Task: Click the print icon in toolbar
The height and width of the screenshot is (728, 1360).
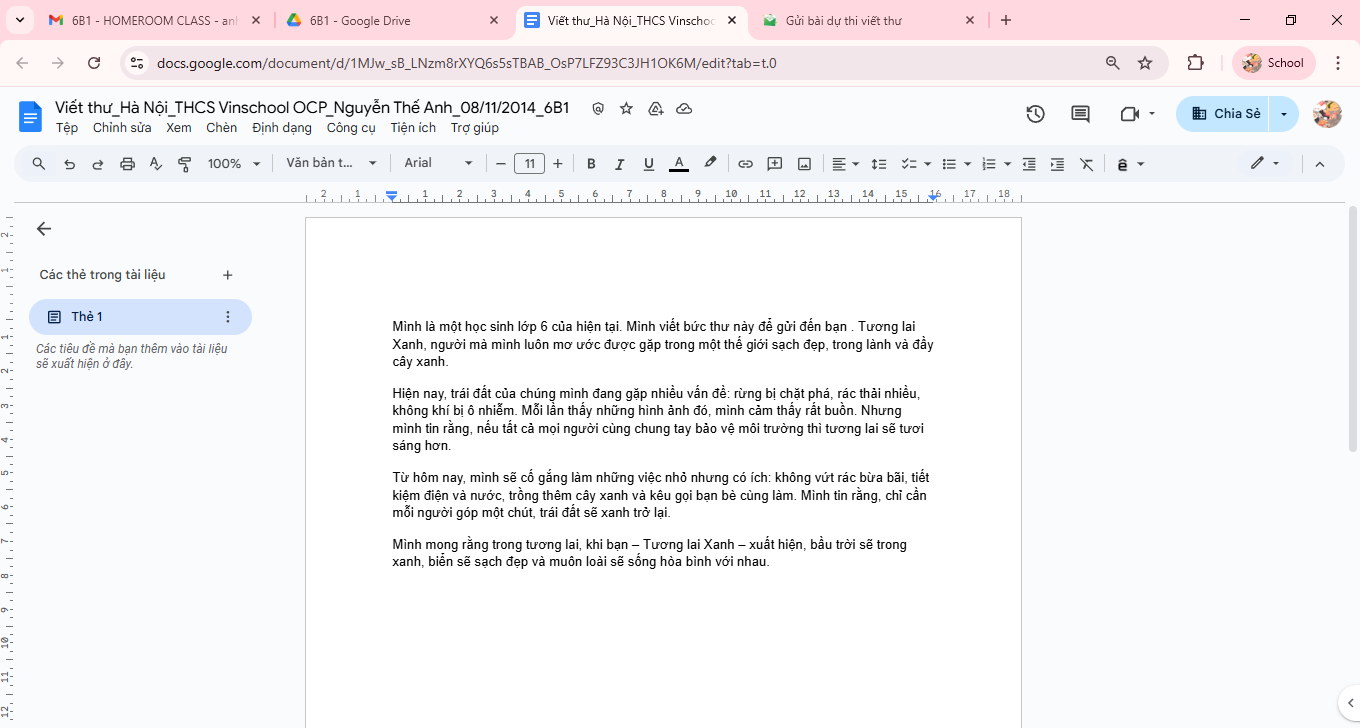Action: (x=127, y=164)
